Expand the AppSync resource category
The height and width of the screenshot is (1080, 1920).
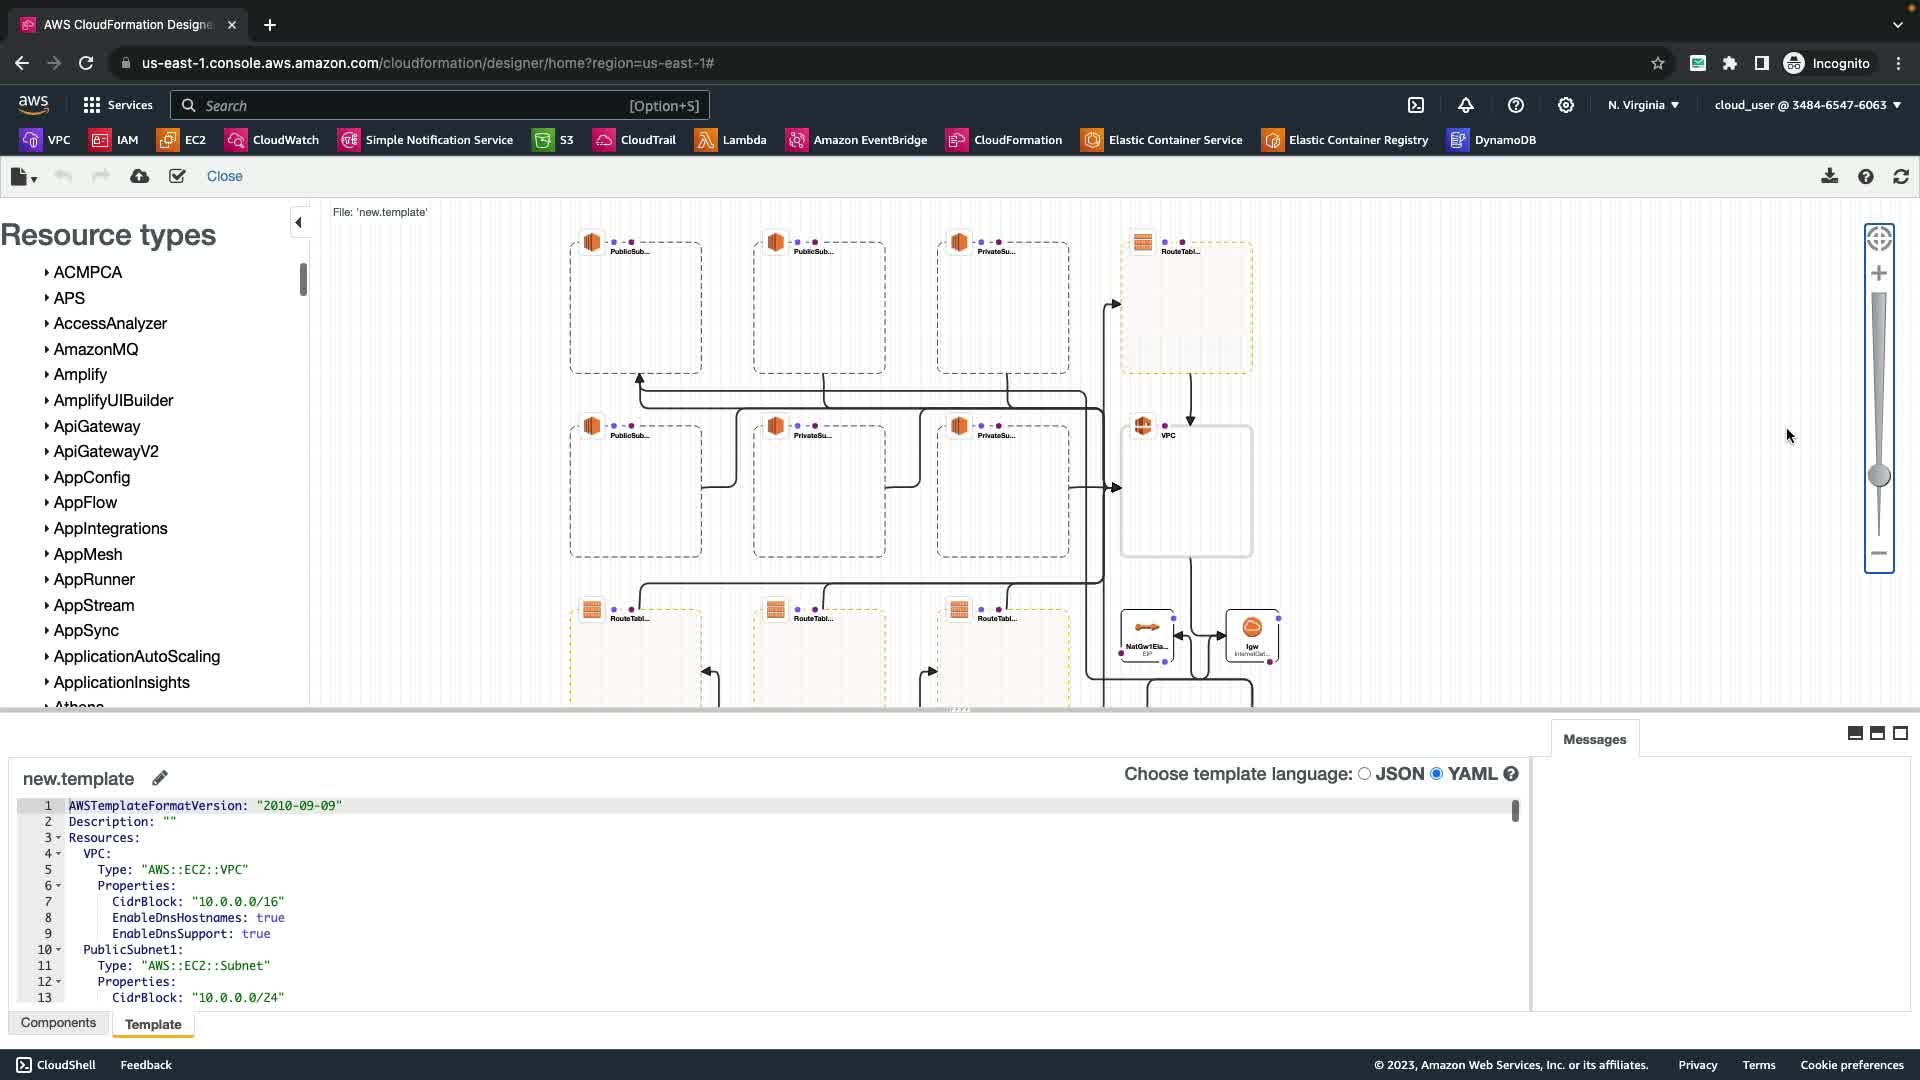point(86,630)
